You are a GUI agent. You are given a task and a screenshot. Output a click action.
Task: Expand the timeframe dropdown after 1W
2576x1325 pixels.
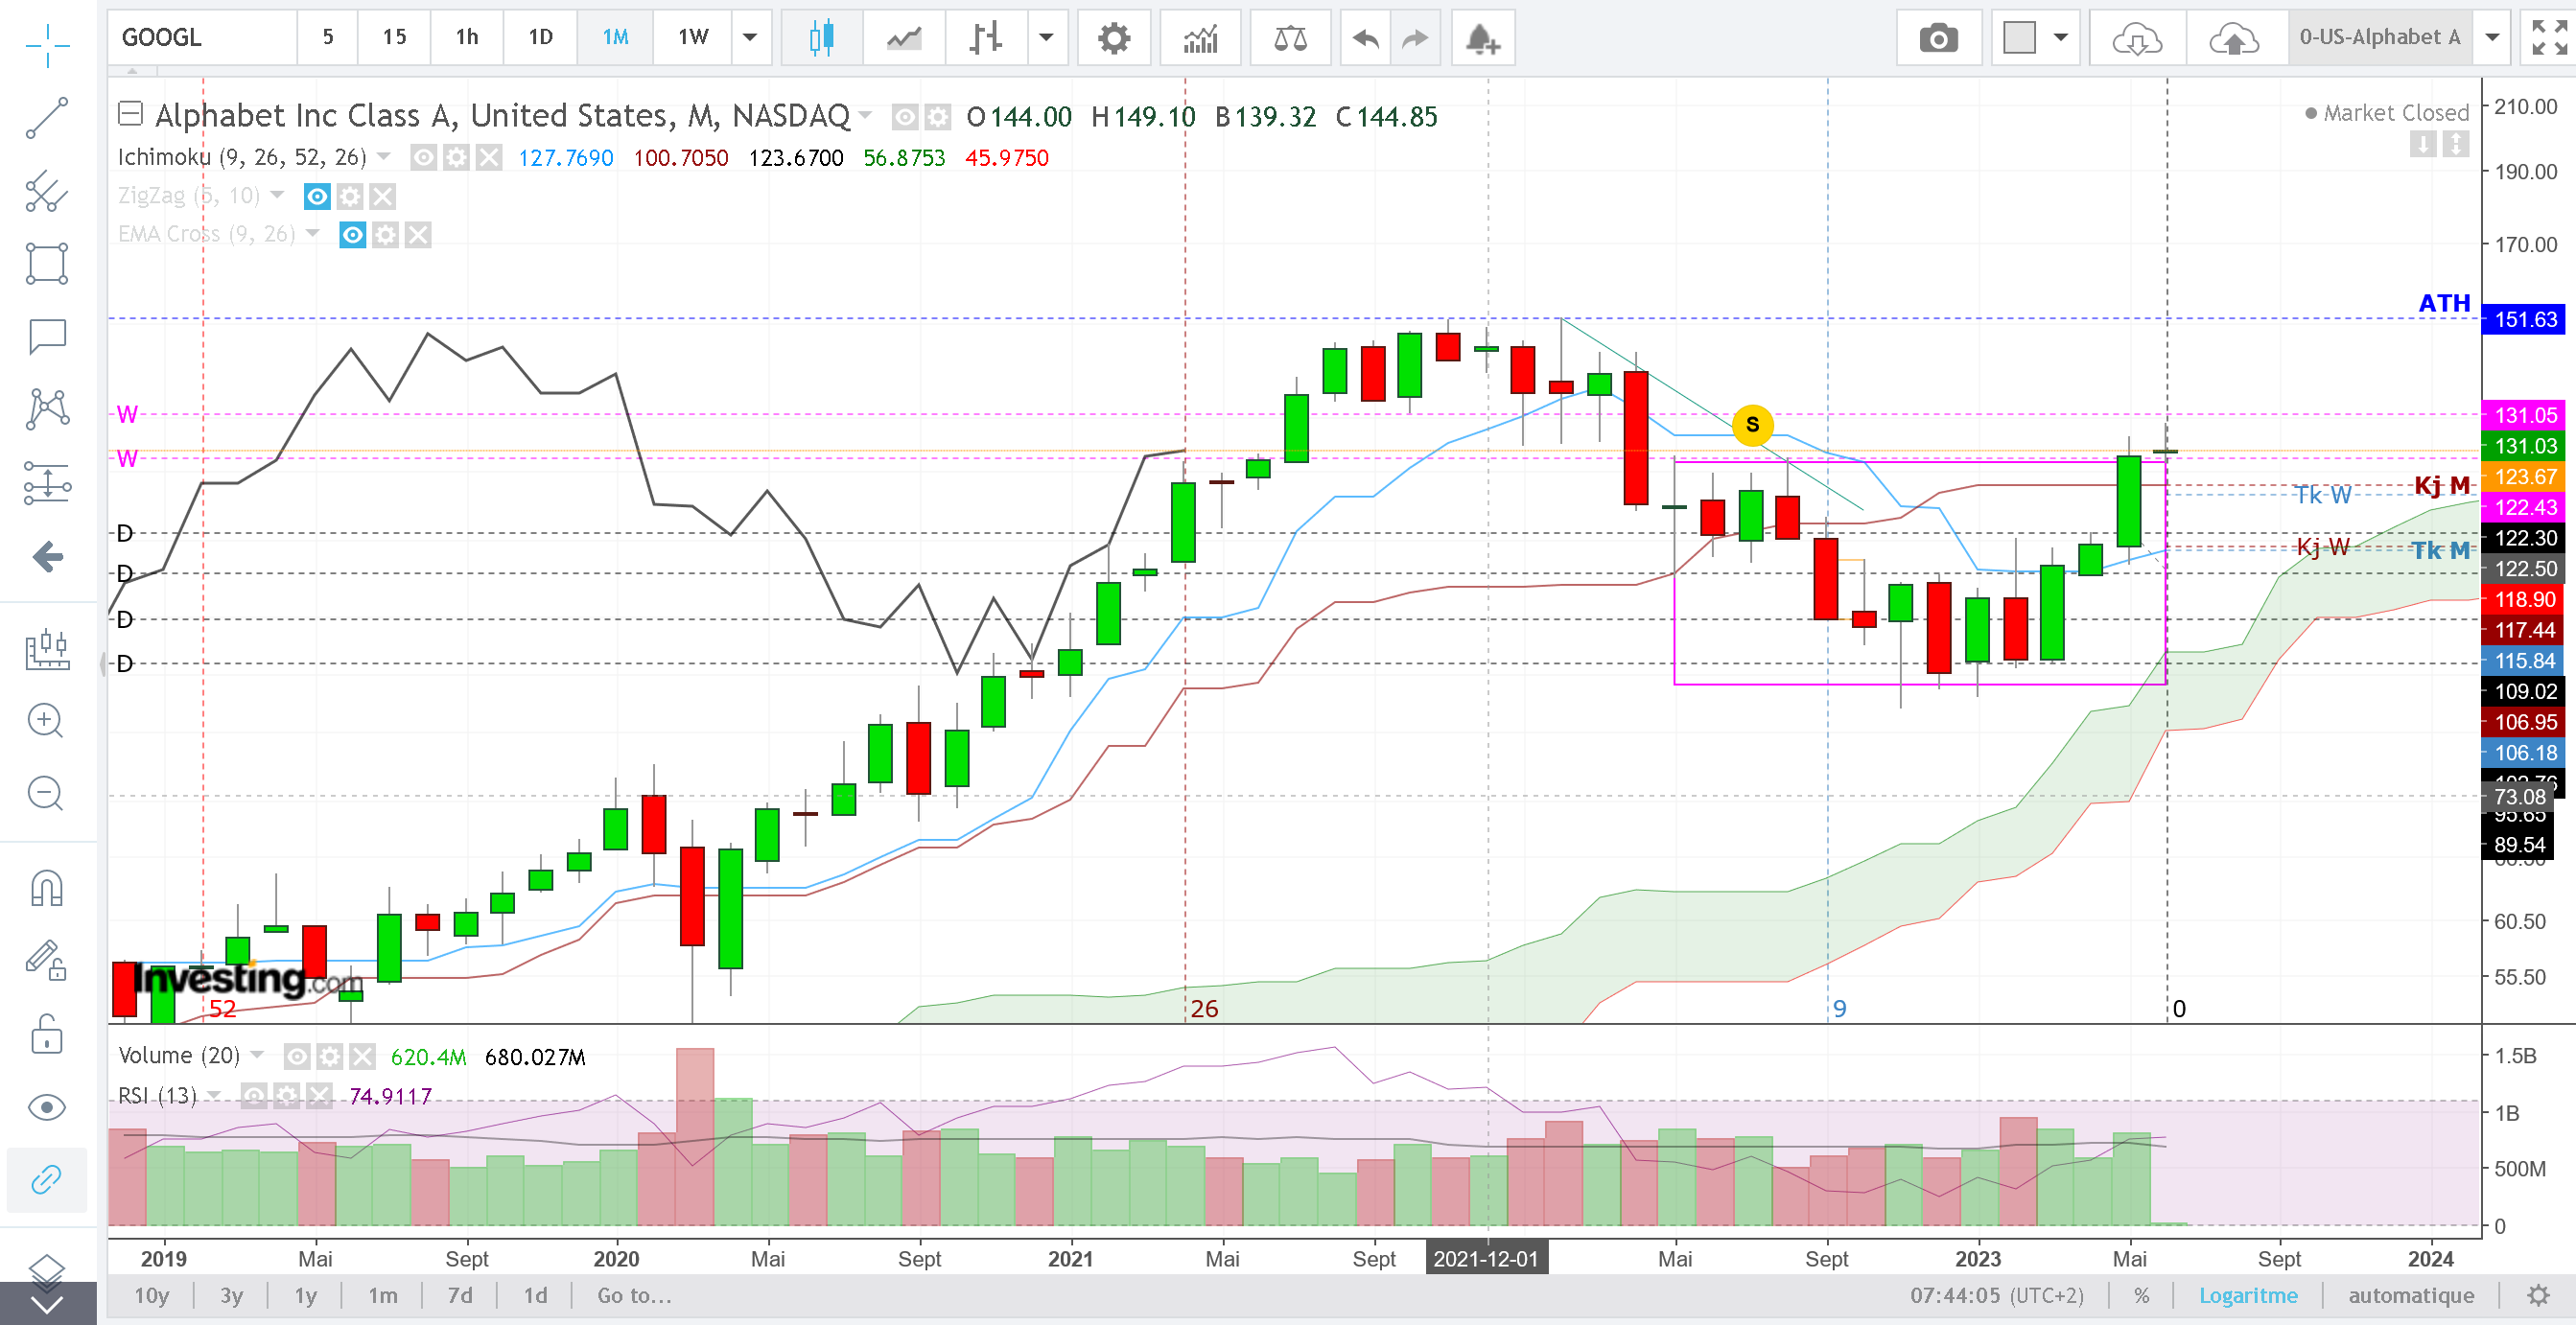coord(750,38)
